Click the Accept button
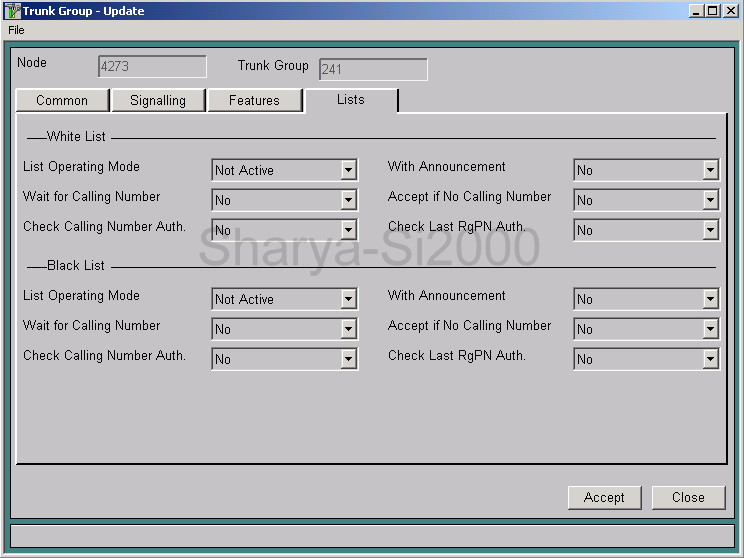The image size is (744, 558). coord(604,497)
